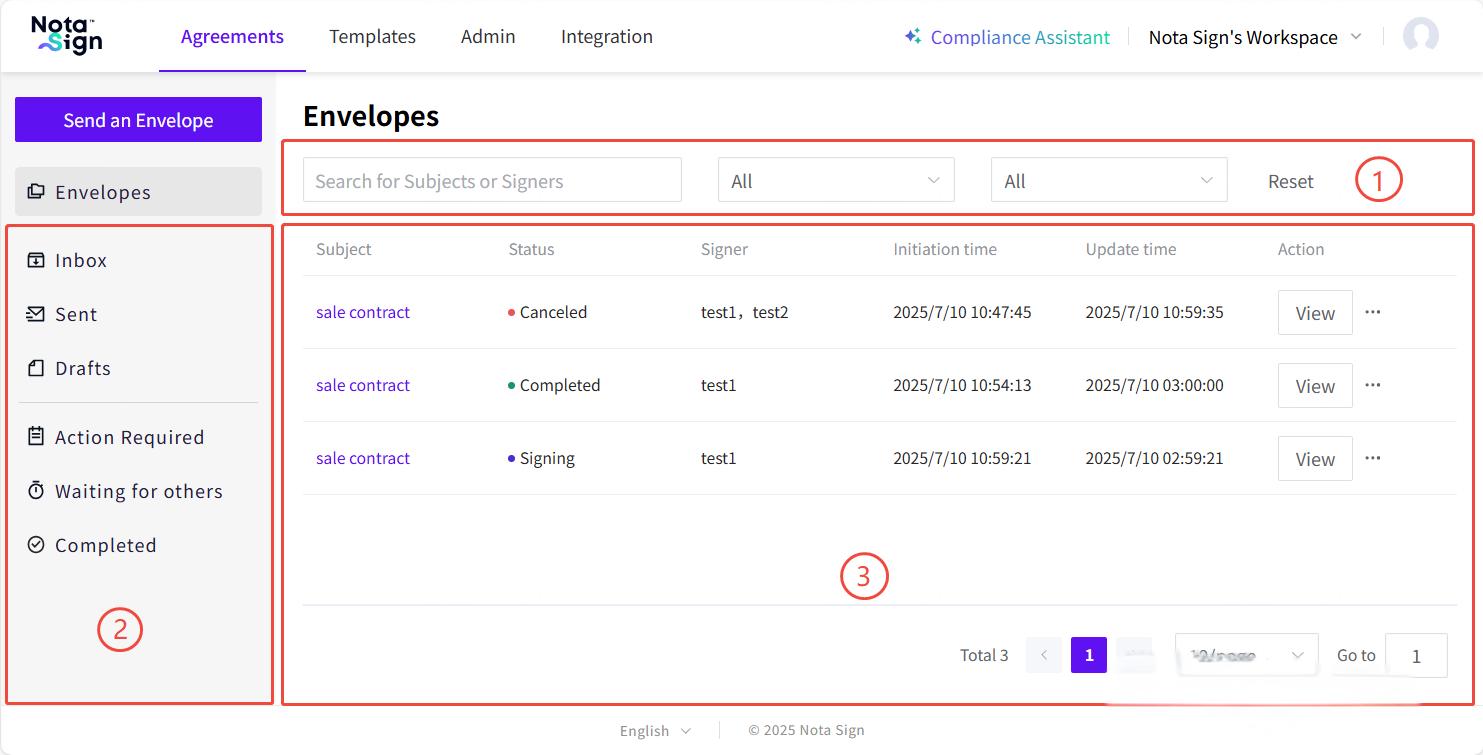View the Completed sale contract
The height and width of the screenshot is (755, 1483).
click(x=1314, y=386)
